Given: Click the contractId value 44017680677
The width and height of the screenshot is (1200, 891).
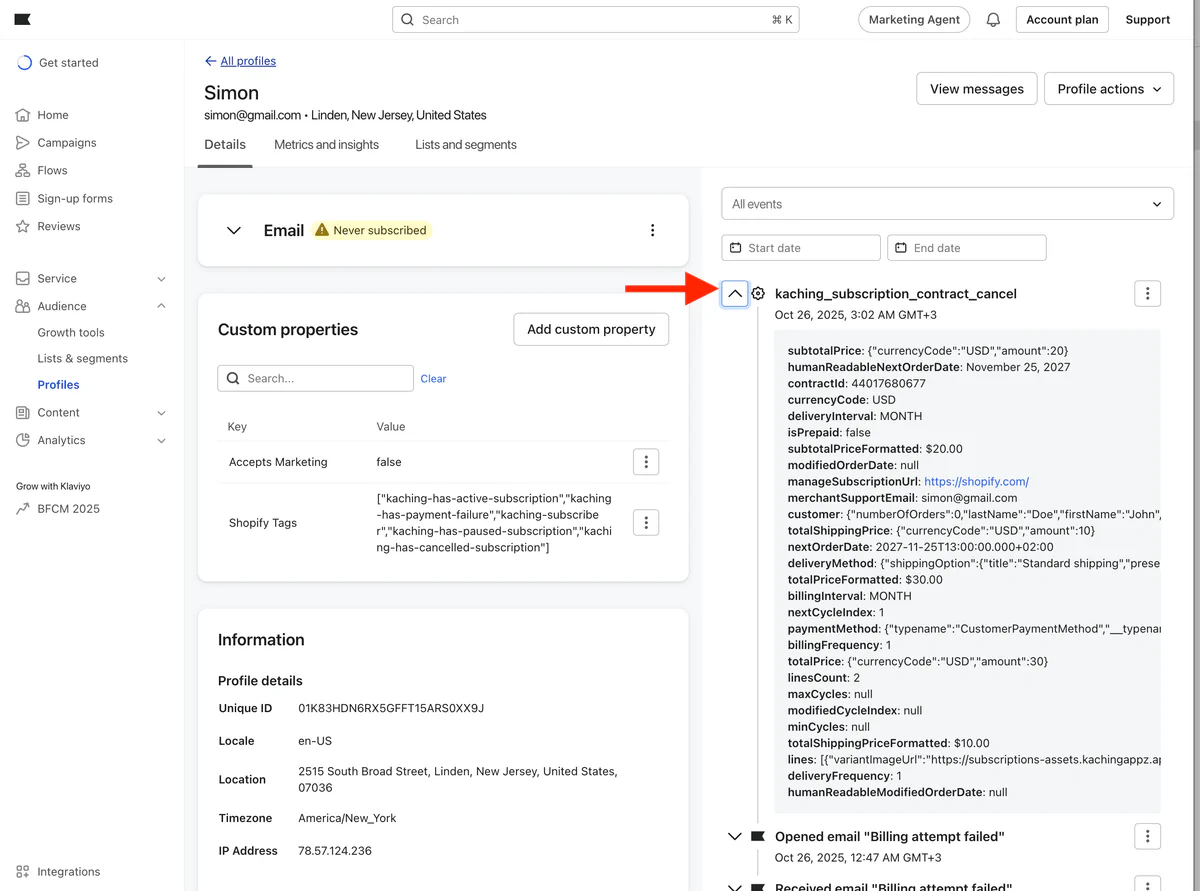Looking at the screenshot, I should pos(888,384).
